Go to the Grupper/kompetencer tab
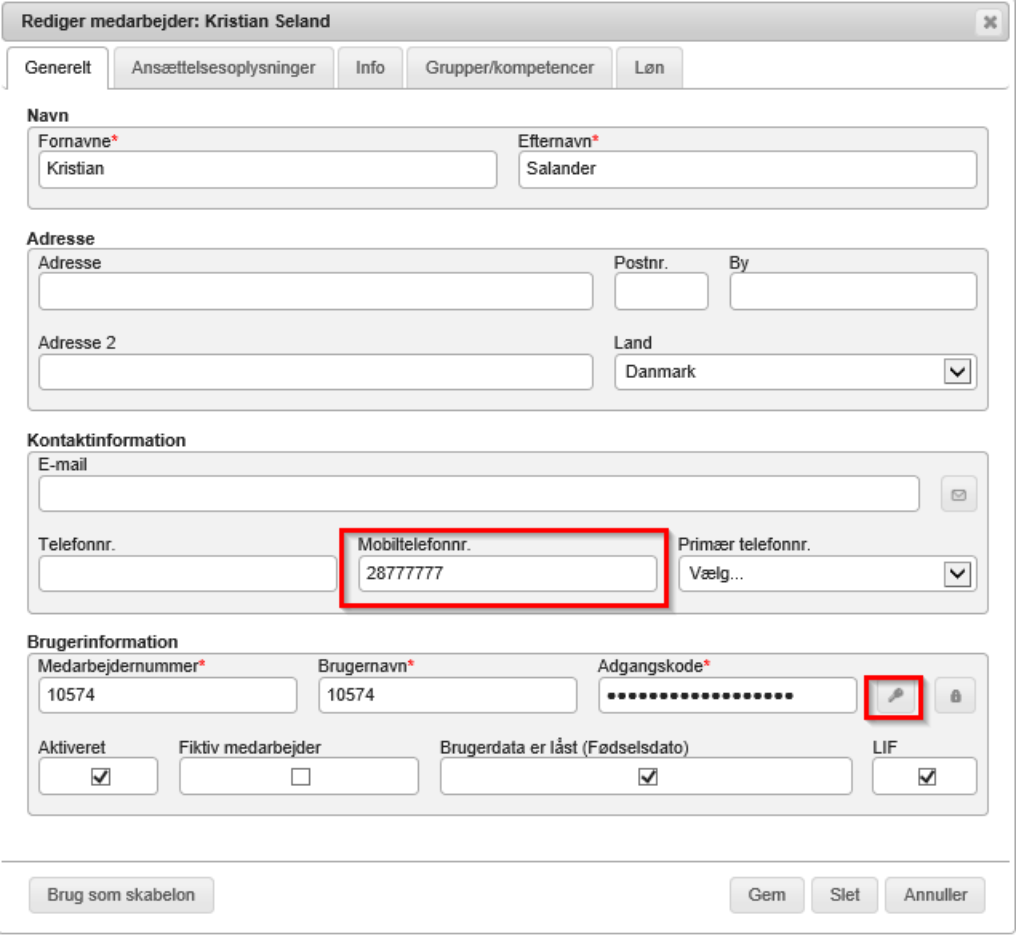 (x=509, y=68)
